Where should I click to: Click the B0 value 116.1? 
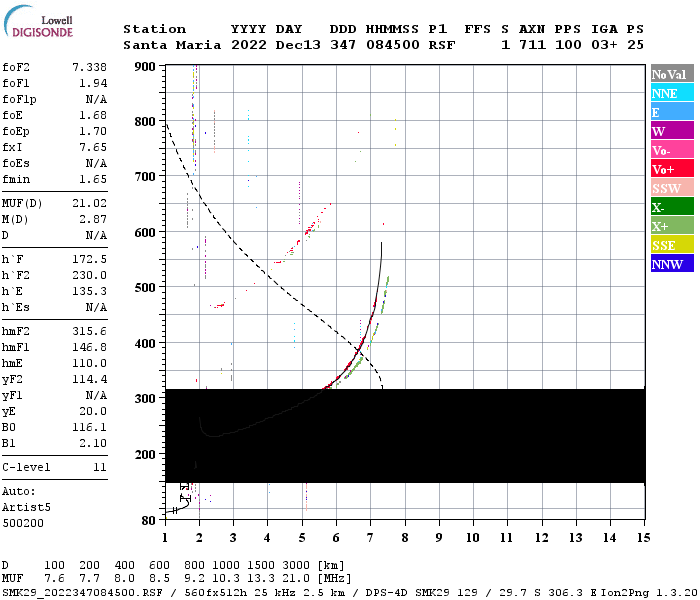[89, 428]
